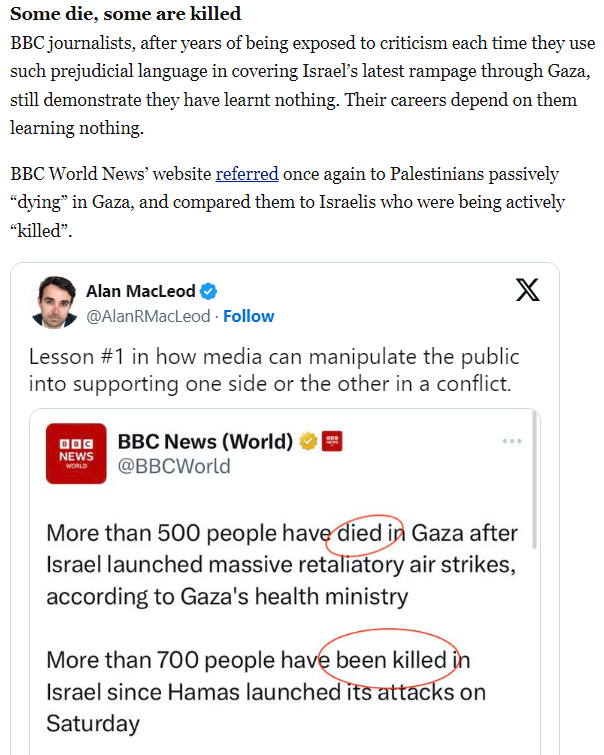
Task: Click the small red BBC affiliation badge
Action: (x=332, y=441)
